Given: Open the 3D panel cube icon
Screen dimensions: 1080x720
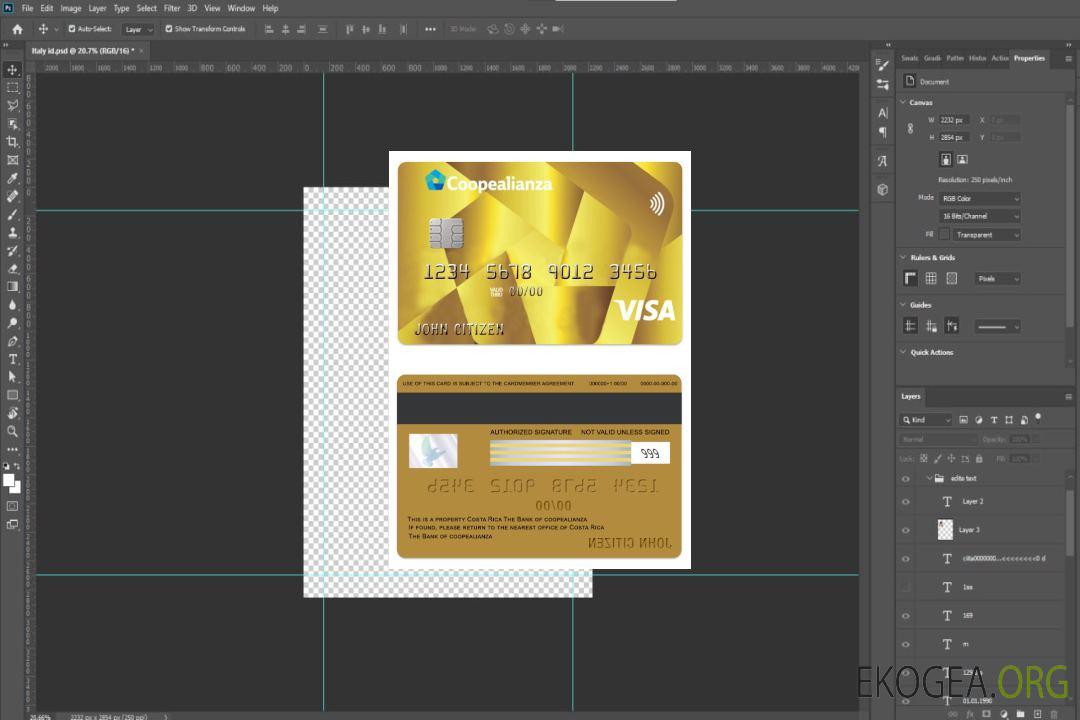Looking at the screenshot, I should click(883, 189).
